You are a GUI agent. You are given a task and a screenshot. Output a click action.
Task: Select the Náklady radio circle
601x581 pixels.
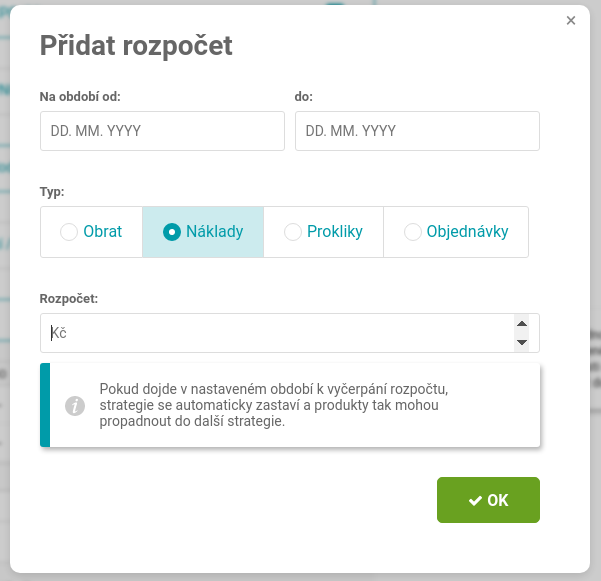pyautogui.click(x=172, y=232)
